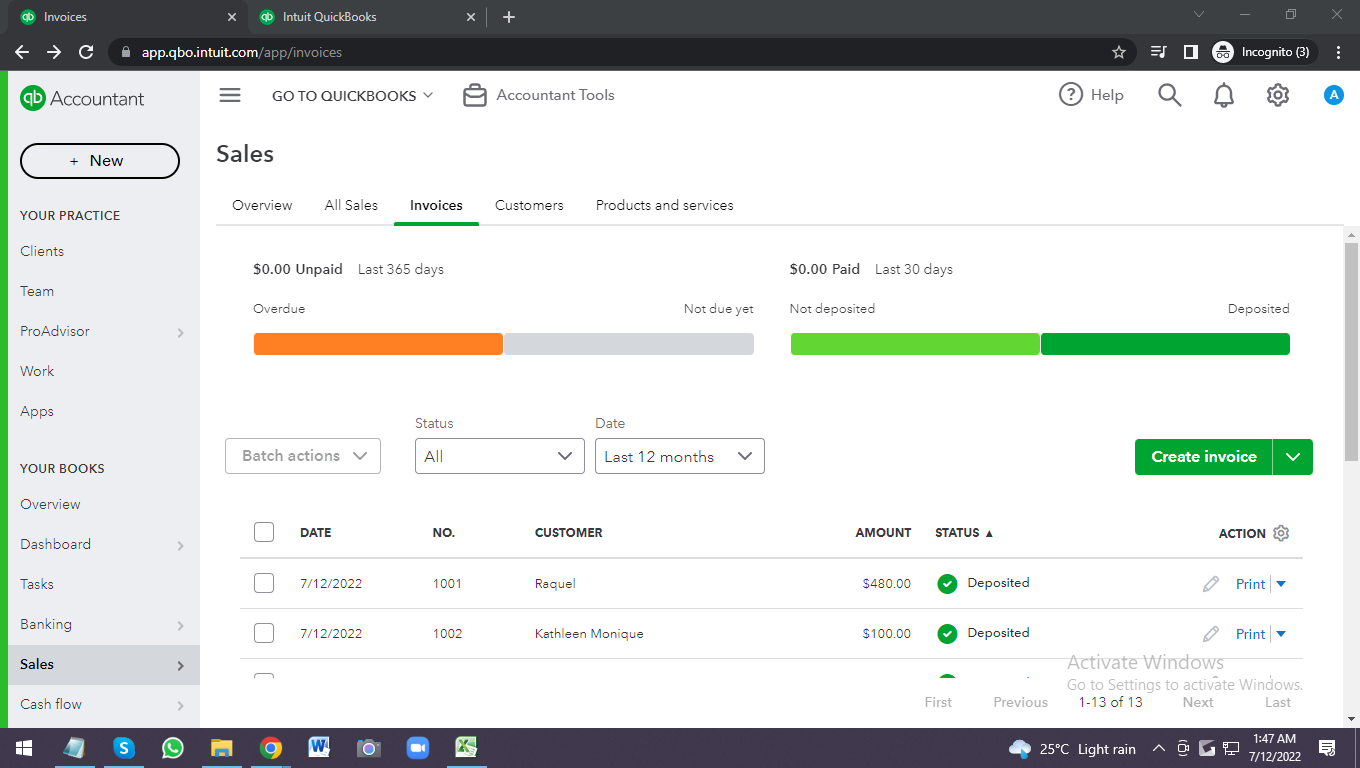Viewport: 1360px width, 768px height.
Task: Click the gray Not due yet bar
Action: click(629, 344)
